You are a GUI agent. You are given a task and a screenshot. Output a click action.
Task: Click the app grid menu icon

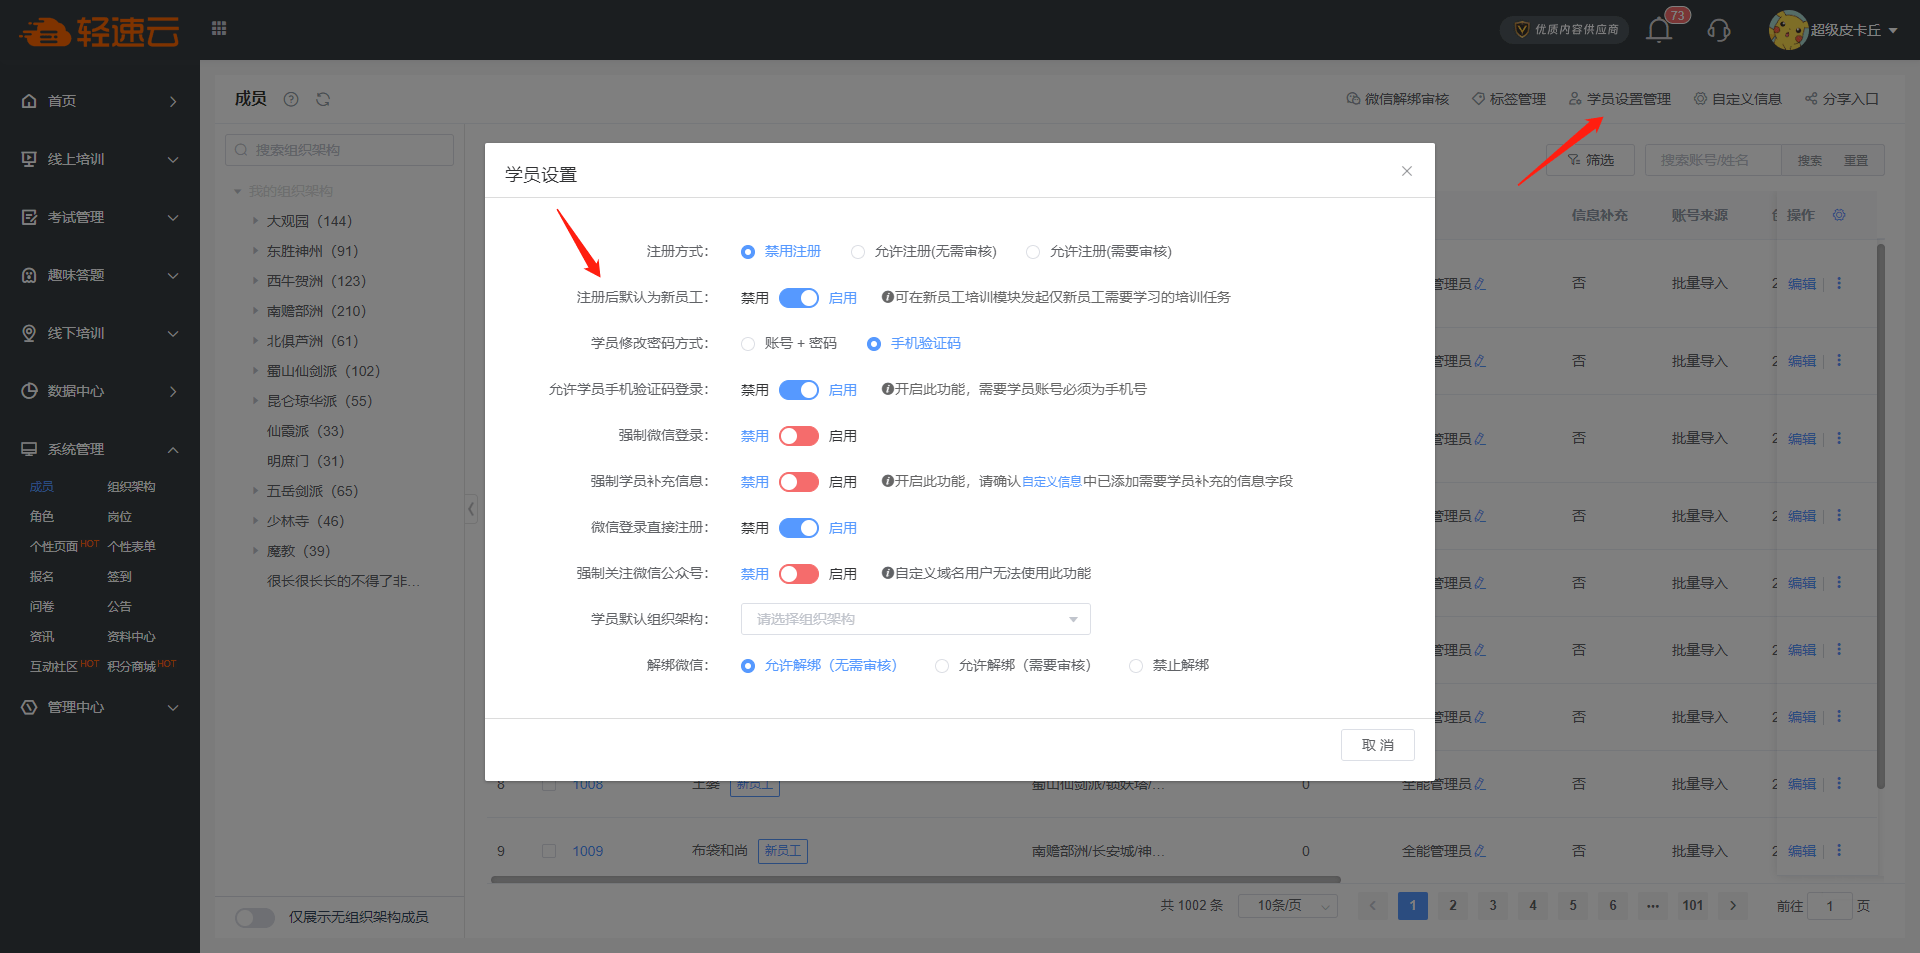219,29
